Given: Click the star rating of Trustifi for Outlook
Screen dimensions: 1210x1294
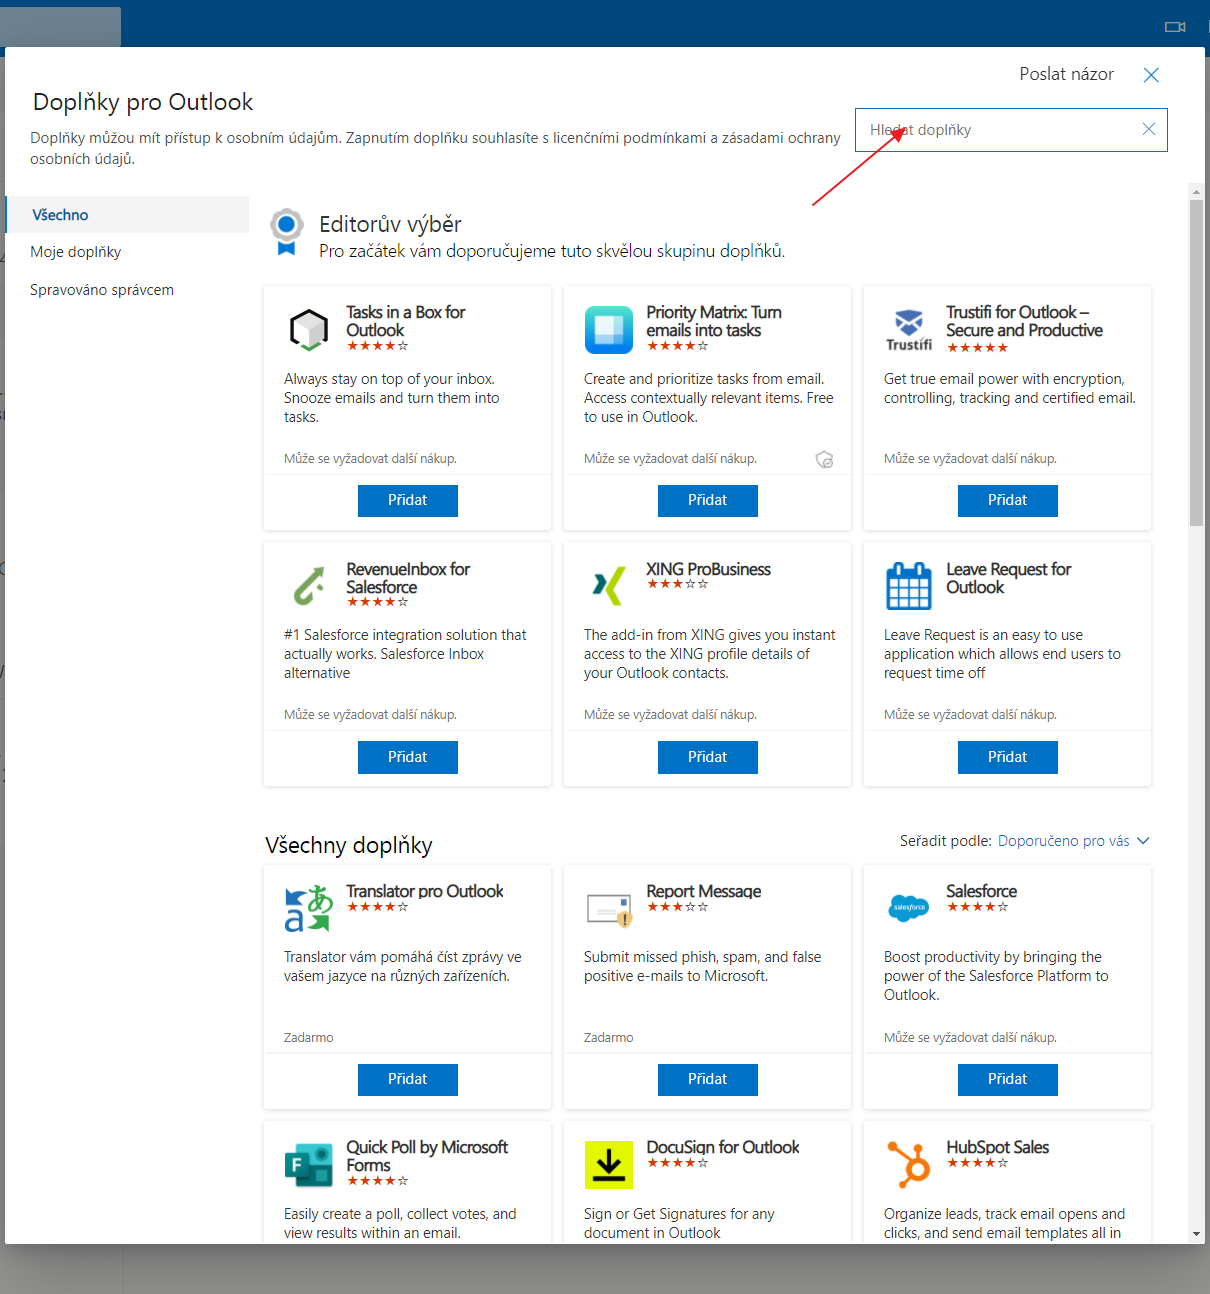Looking at the screenshot, I should pos(977,348).
